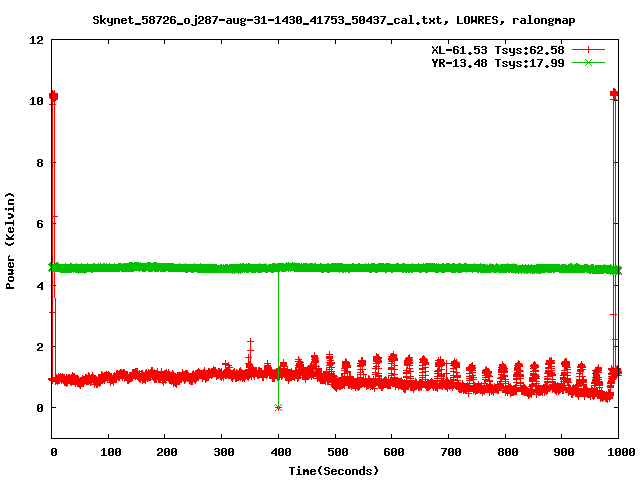The height and width of the screenshot is (480, 640).
Task: Click the green YR legend line sample
Action: point(588,63)
